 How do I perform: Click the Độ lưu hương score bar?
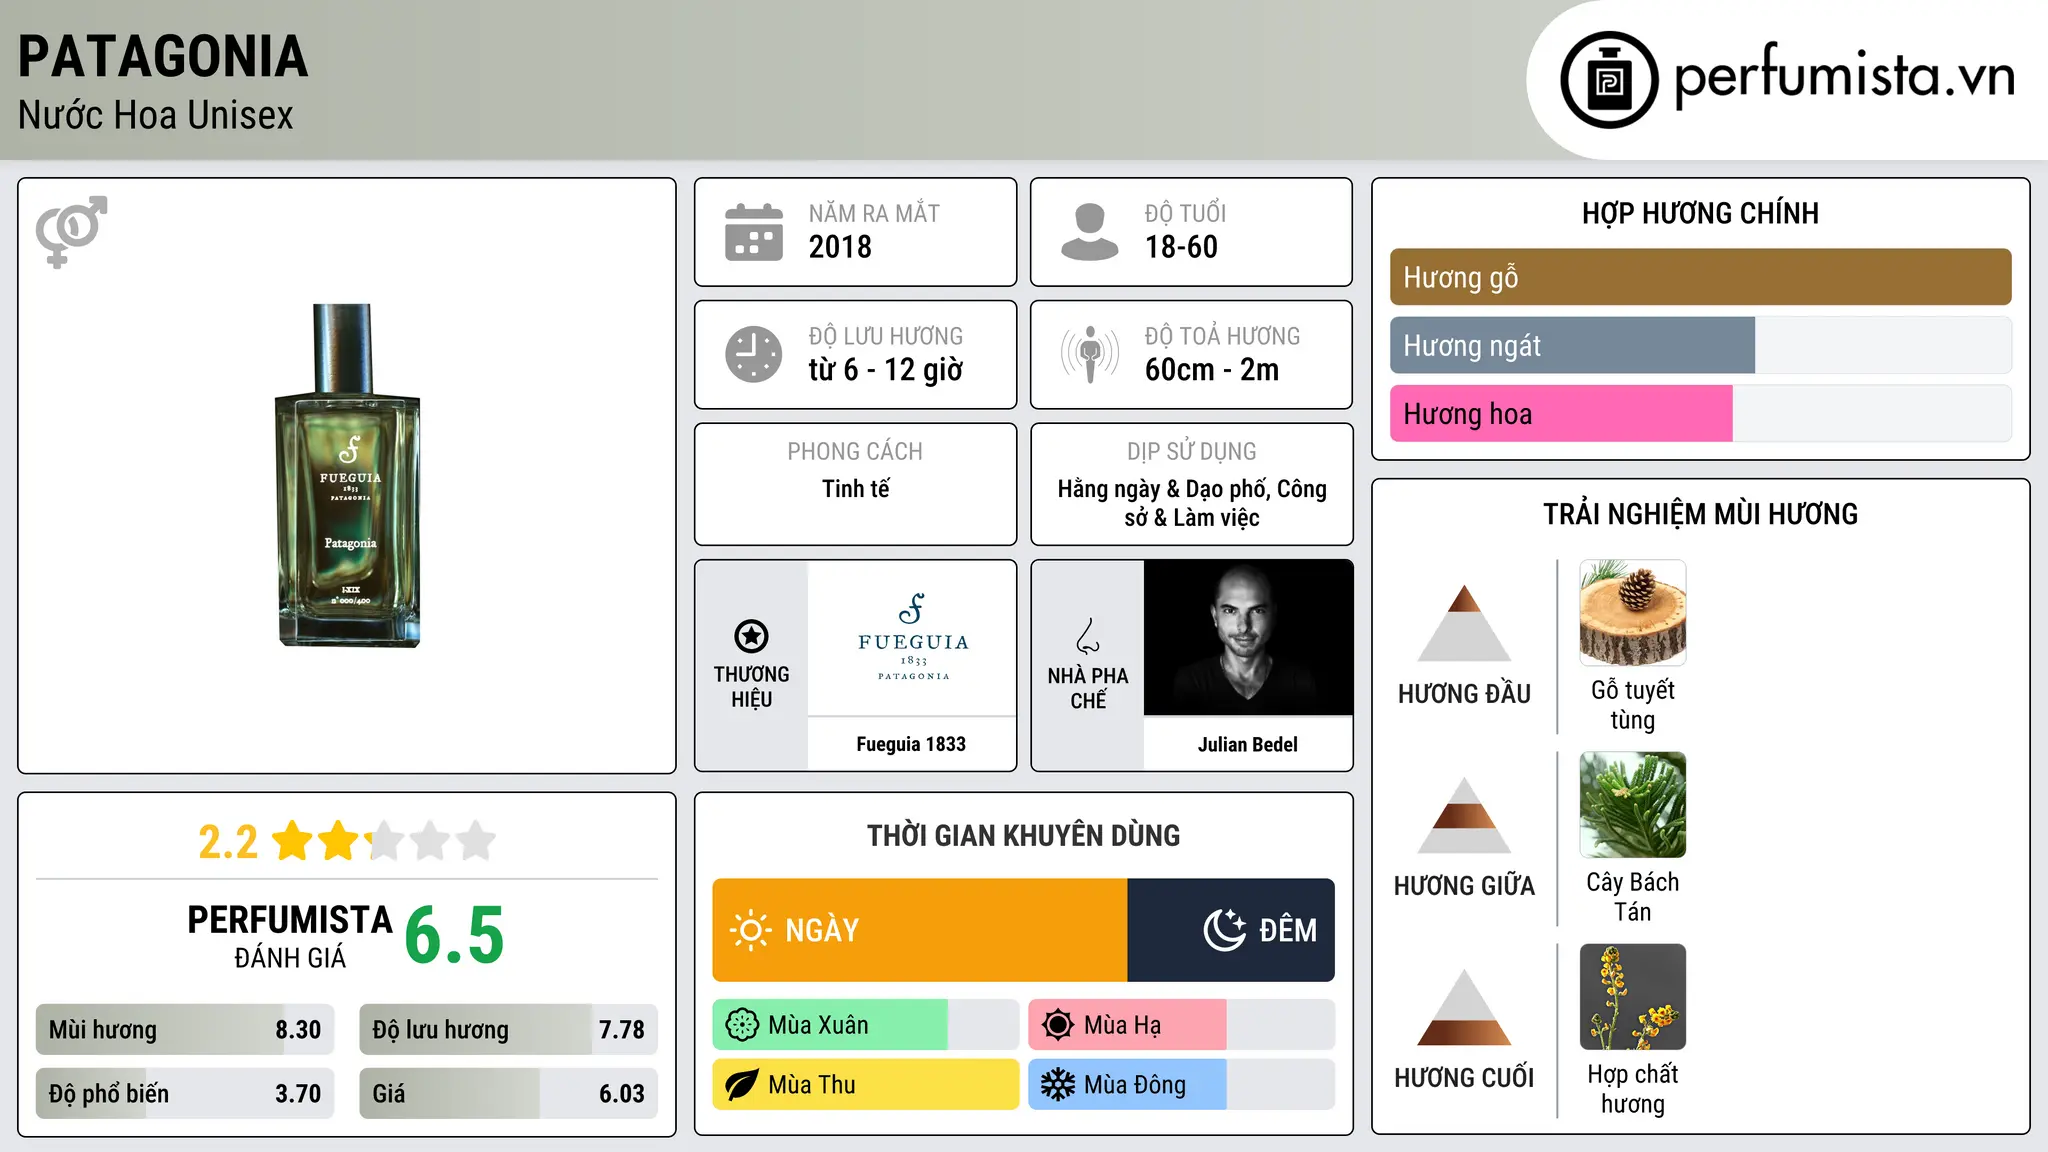coord(508,1030)
